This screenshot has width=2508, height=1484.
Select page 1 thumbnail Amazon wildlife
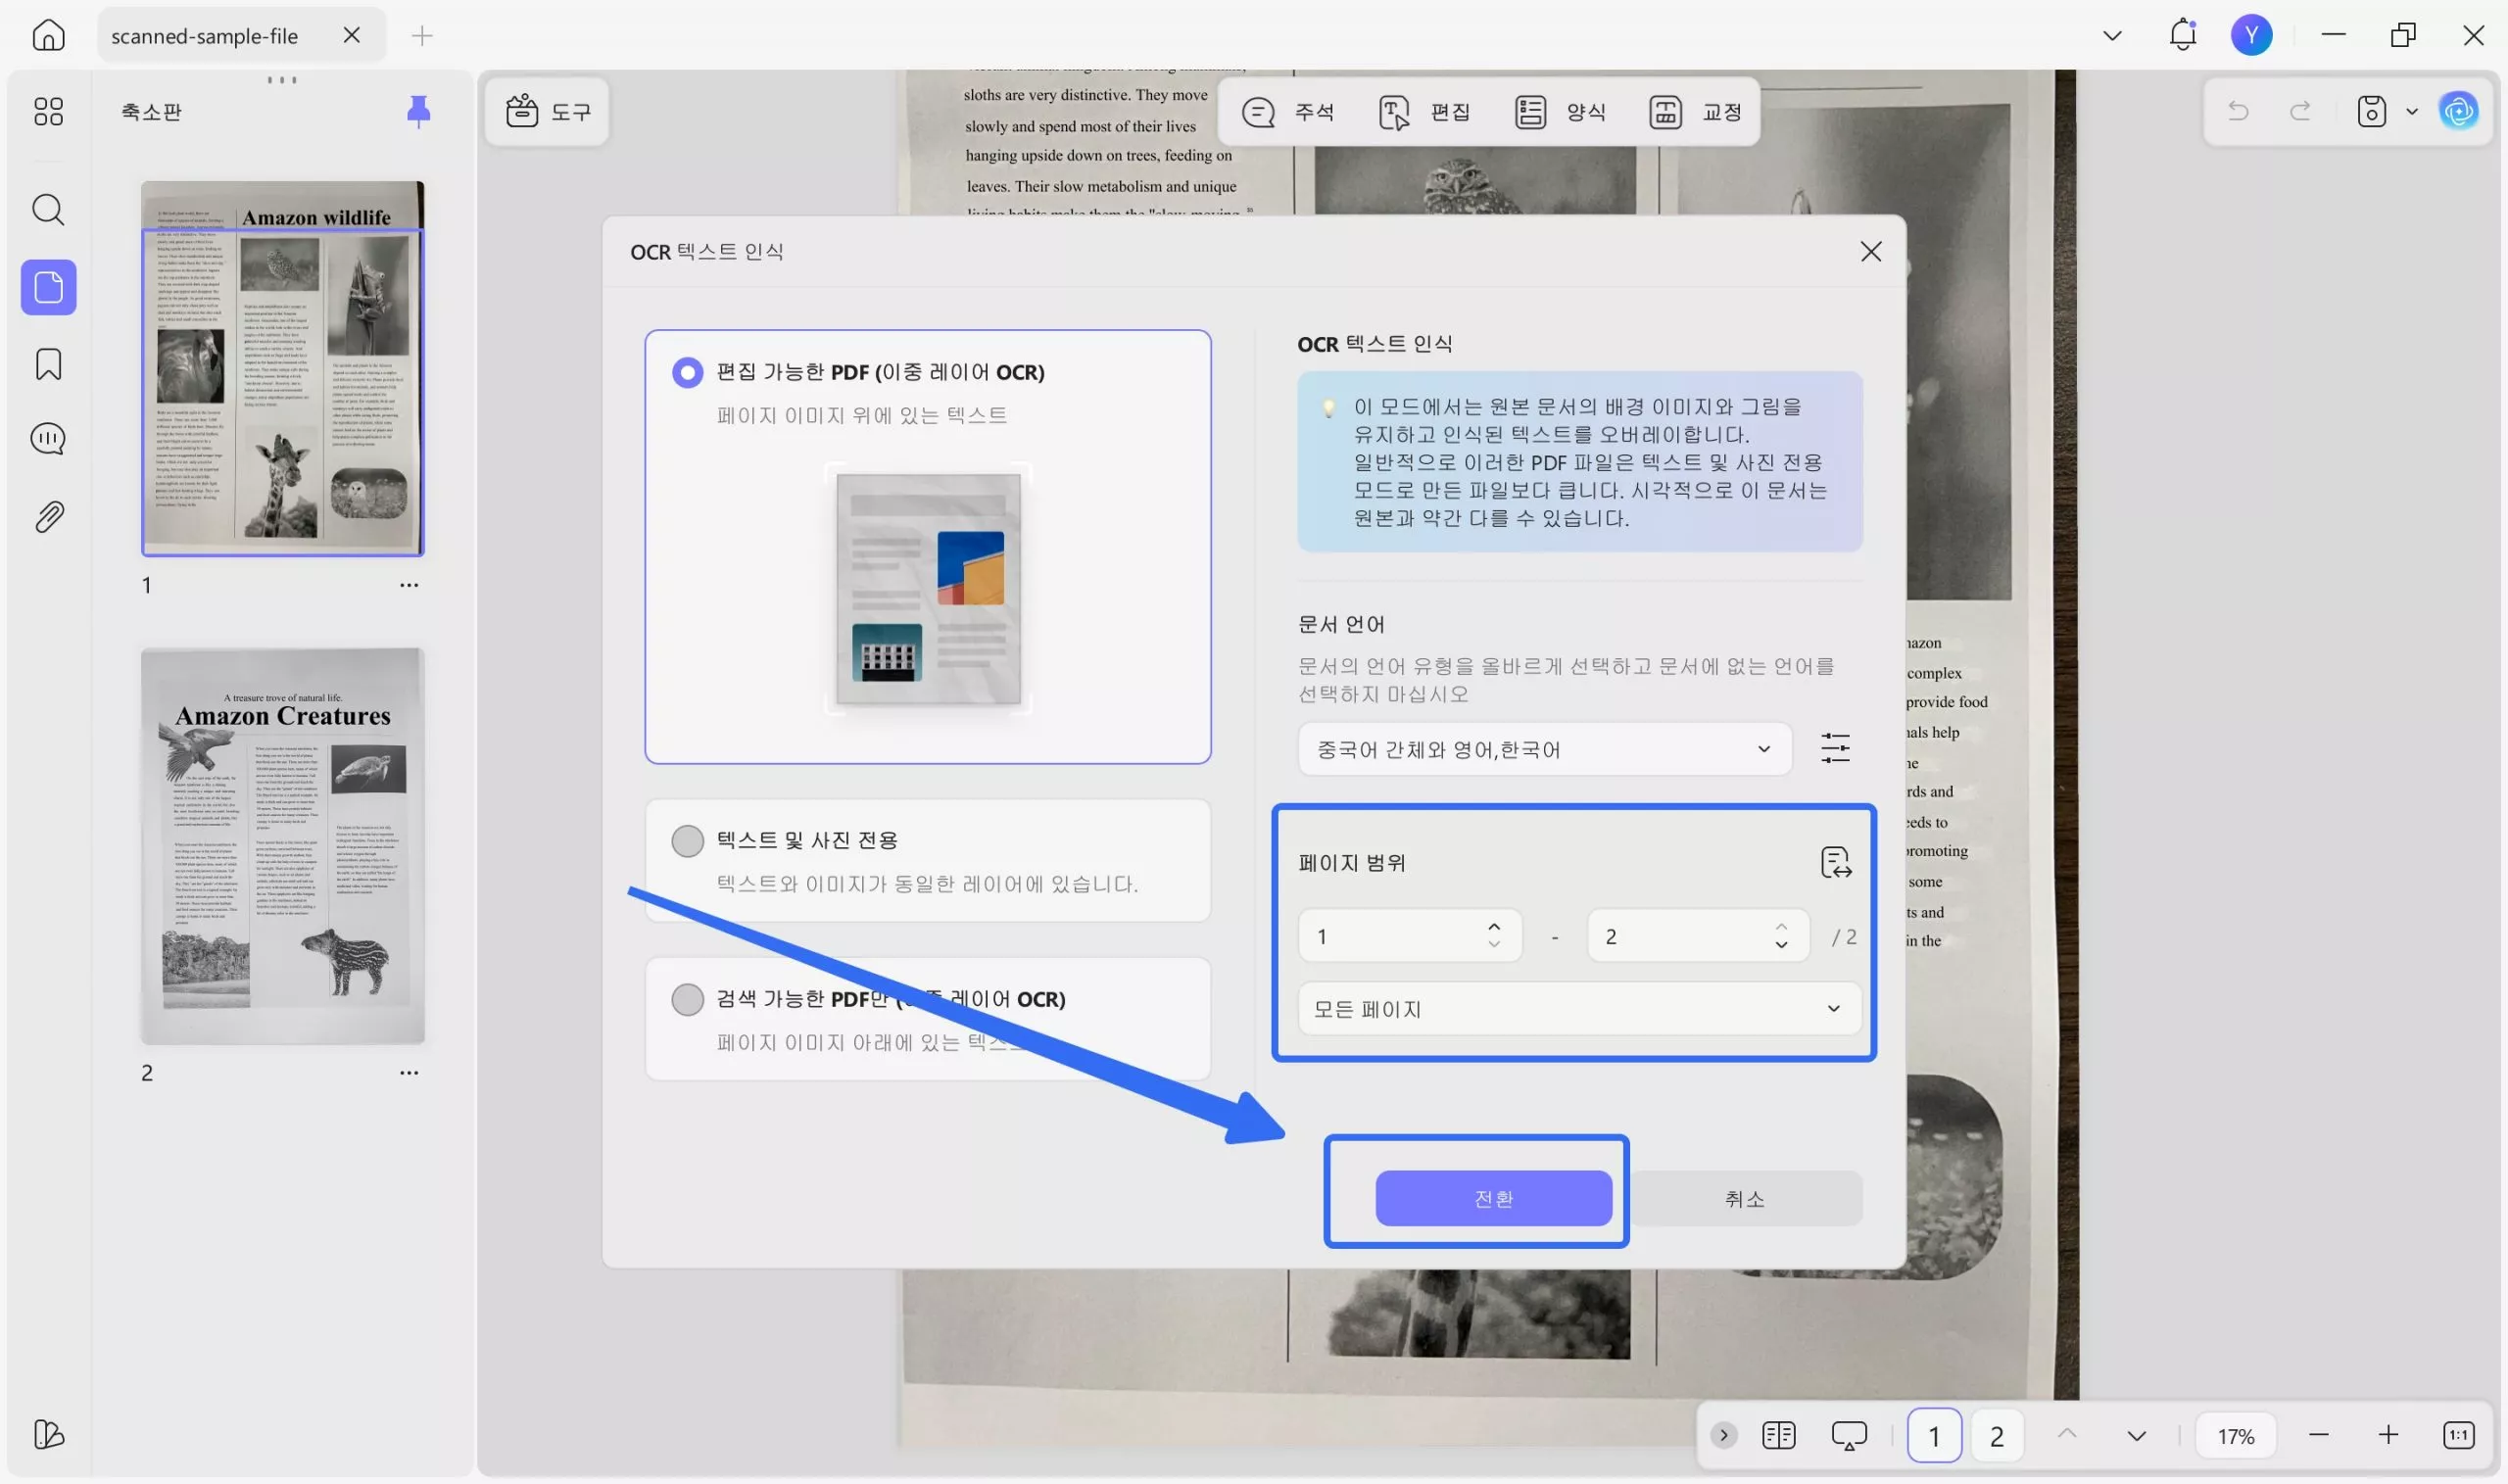coord(282,368)
